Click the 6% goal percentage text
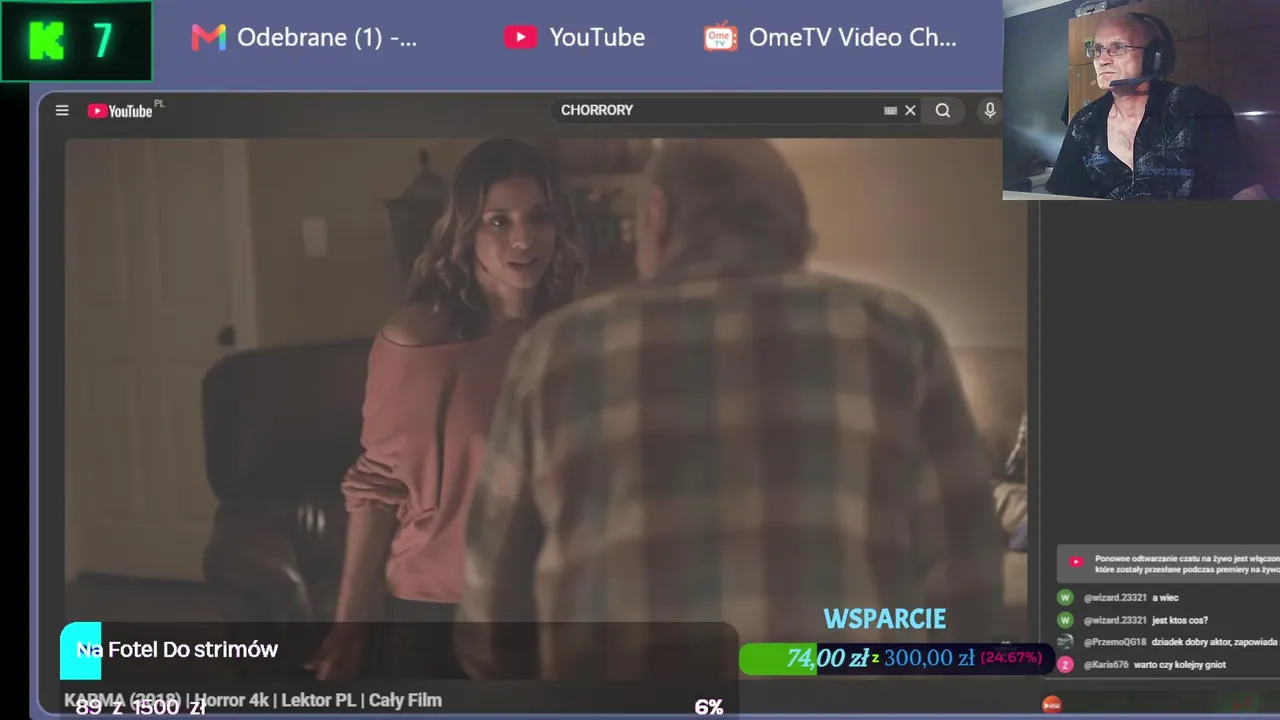This screenshot has height=720, width=1280. click(708, 707)
